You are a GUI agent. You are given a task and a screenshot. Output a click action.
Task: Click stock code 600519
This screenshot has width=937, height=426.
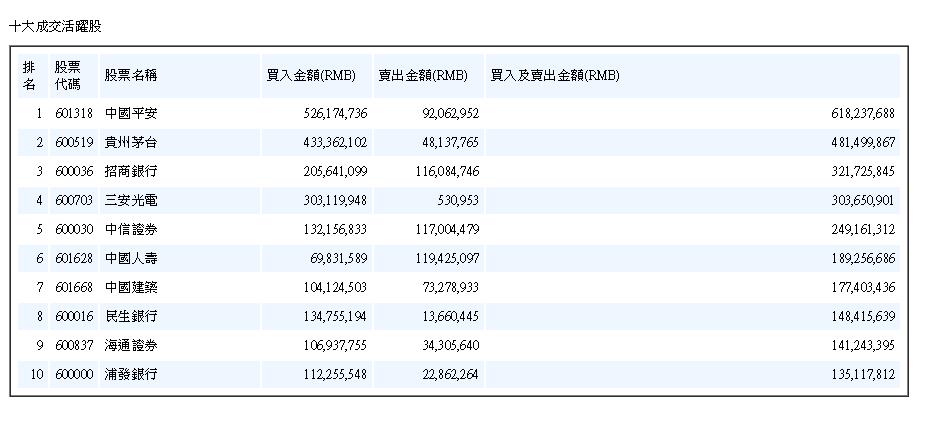click(74, 142)
